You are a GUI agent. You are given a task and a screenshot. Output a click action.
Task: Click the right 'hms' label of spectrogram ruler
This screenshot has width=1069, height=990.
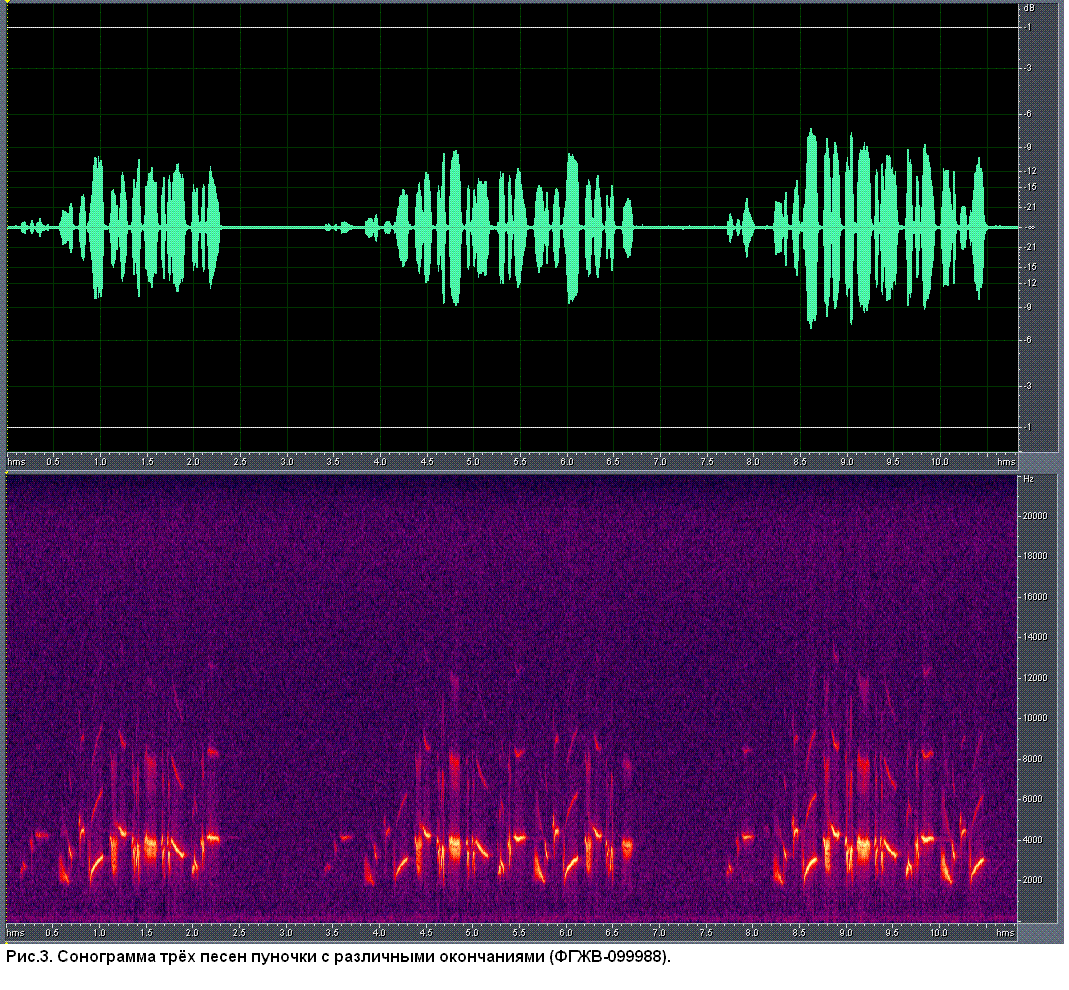click(x=1006, y=935)
